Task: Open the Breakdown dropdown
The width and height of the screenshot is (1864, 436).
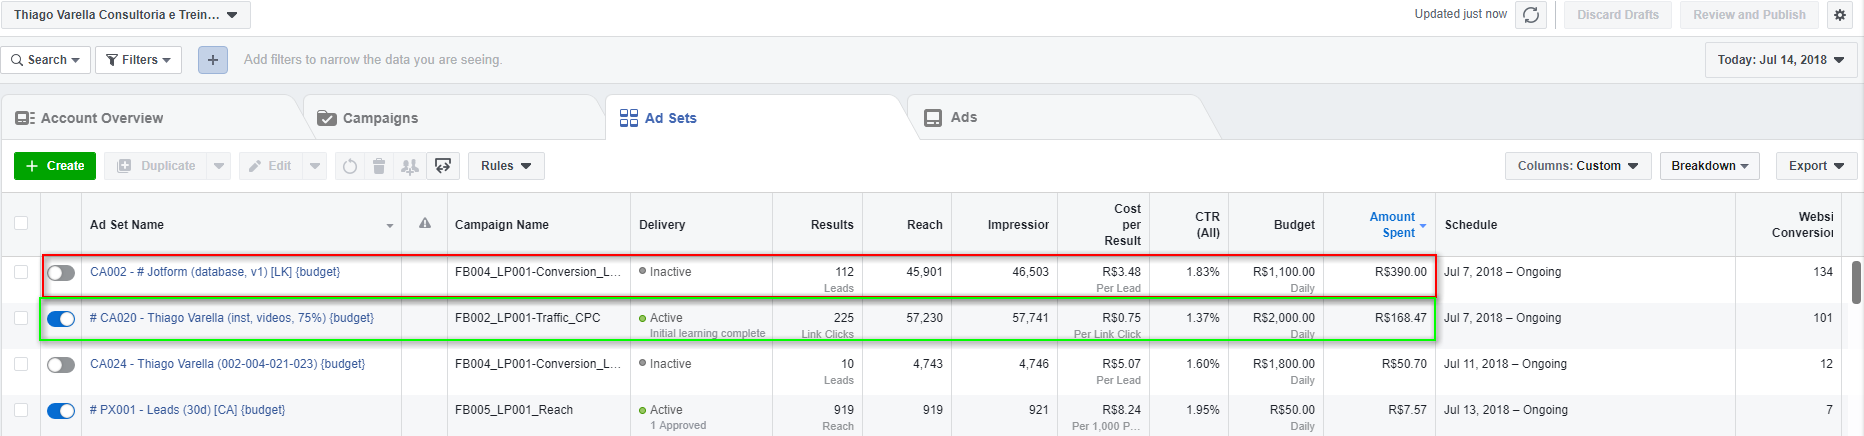Action: coord(1709,166)
